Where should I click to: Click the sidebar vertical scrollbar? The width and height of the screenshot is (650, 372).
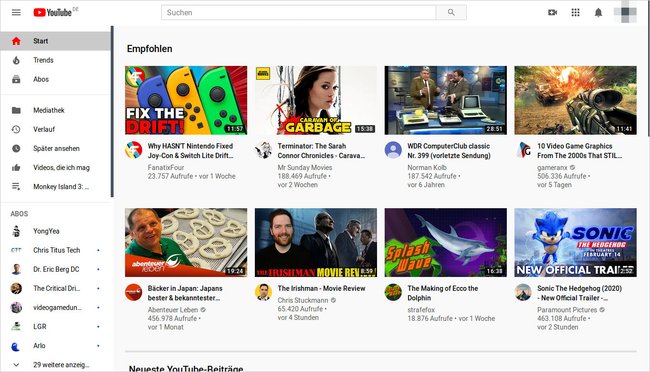[x=112, y=111]
